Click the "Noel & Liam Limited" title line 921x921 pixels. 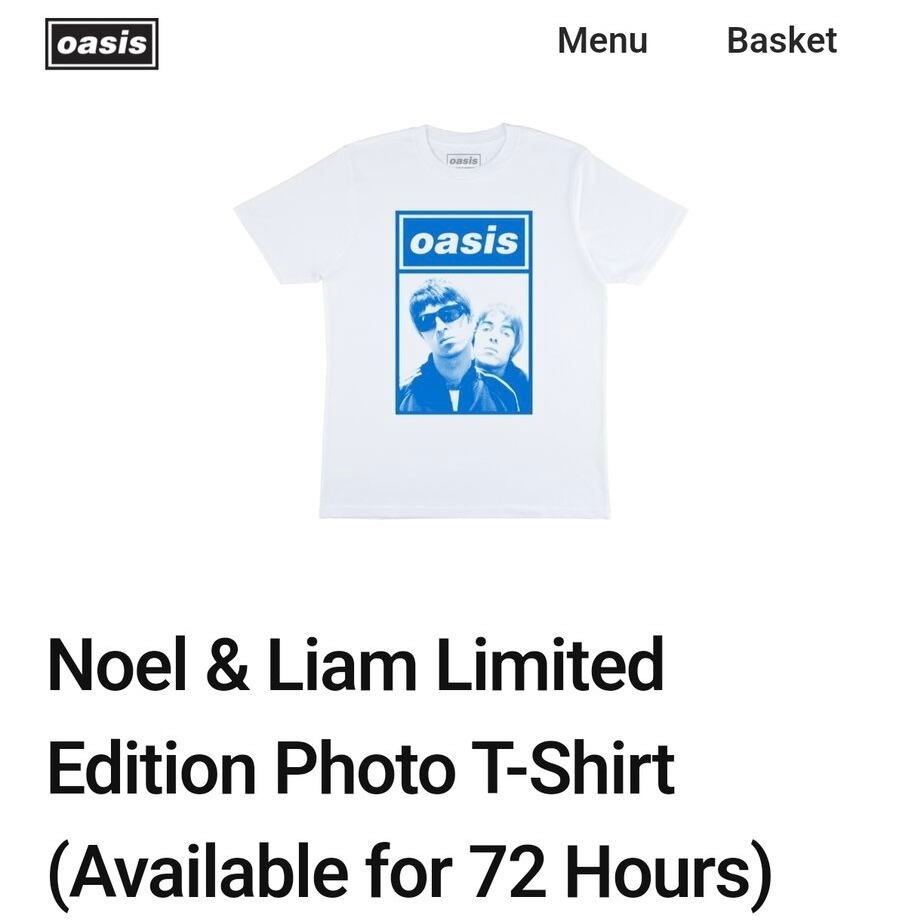tap(355, 665)
